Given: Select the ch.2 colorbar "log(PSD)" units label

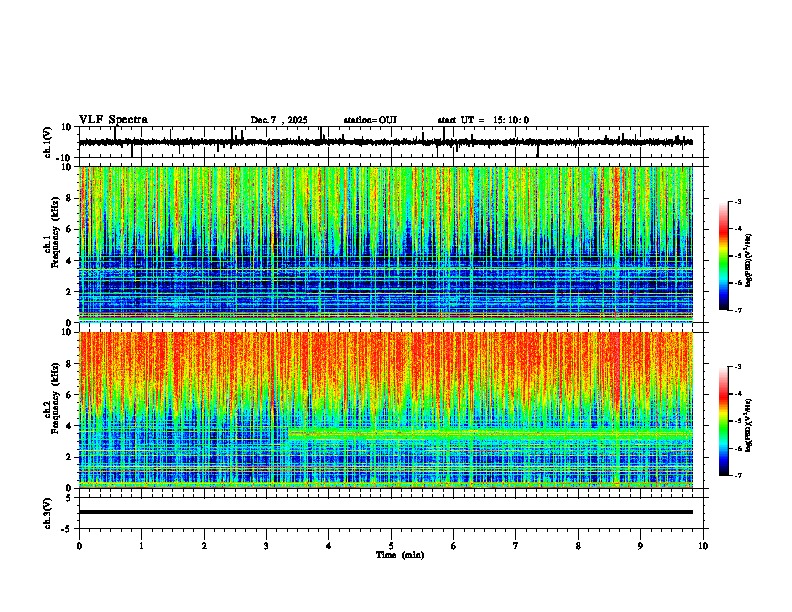Looking at the screenshot, I should coord(748,424).
